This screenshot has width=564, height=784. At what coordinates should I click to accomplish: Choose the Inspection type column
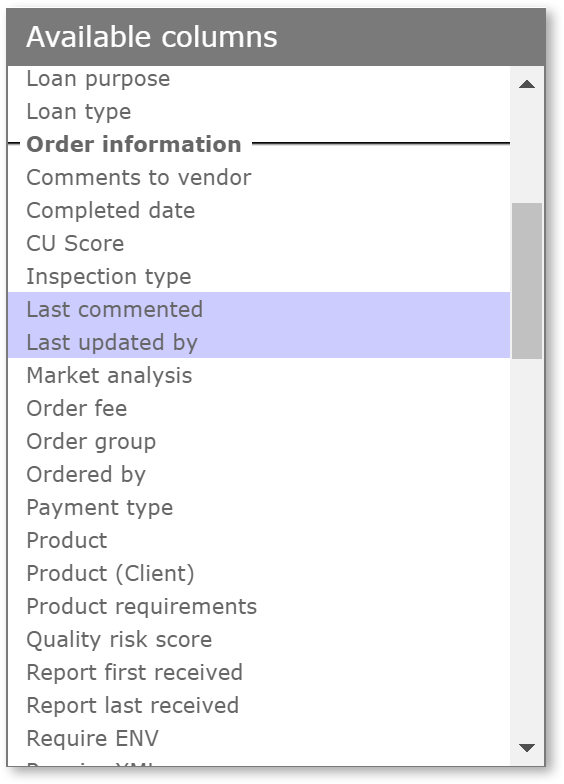(259, 276)
